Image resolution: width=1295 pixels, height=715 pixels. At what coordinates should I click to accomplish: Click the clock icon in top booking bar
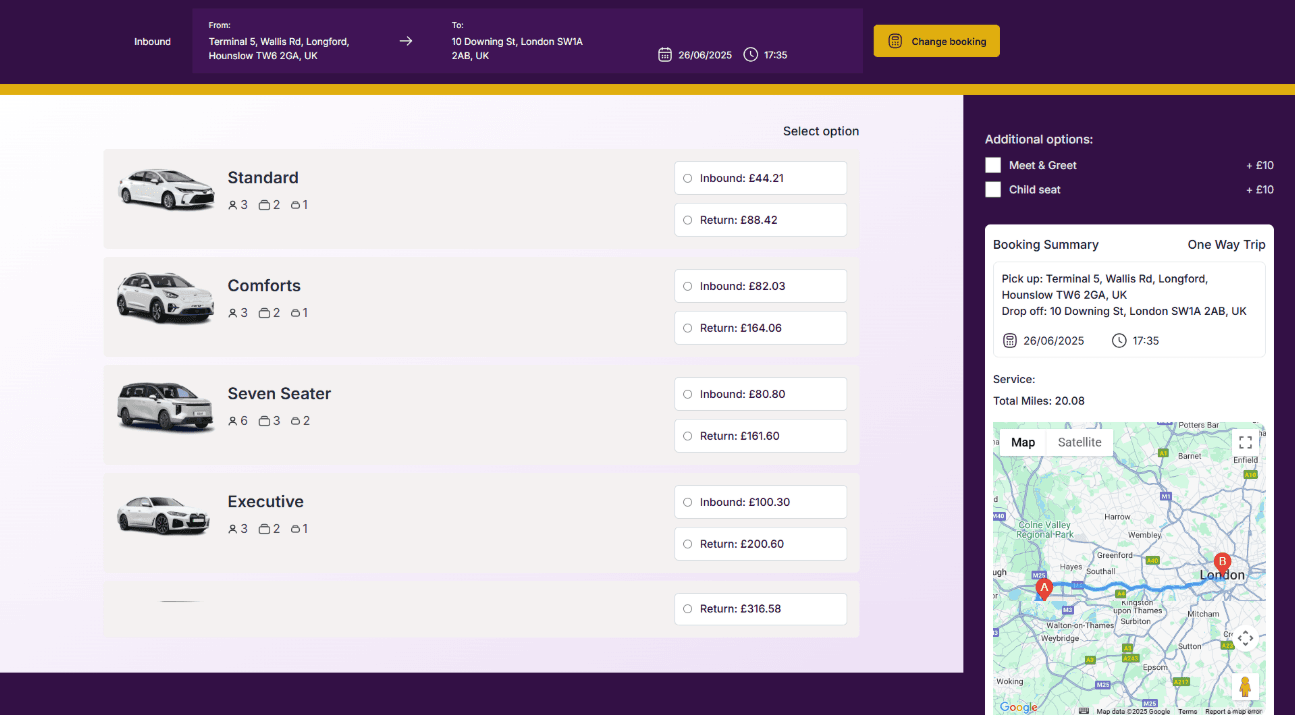(x=751, y=55)
